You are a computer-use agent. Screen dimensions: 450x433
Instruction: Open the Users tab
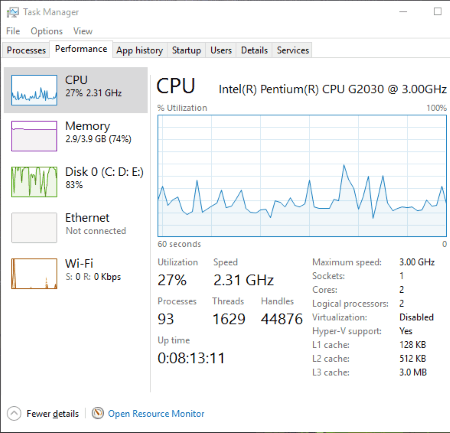click(221, 50)
